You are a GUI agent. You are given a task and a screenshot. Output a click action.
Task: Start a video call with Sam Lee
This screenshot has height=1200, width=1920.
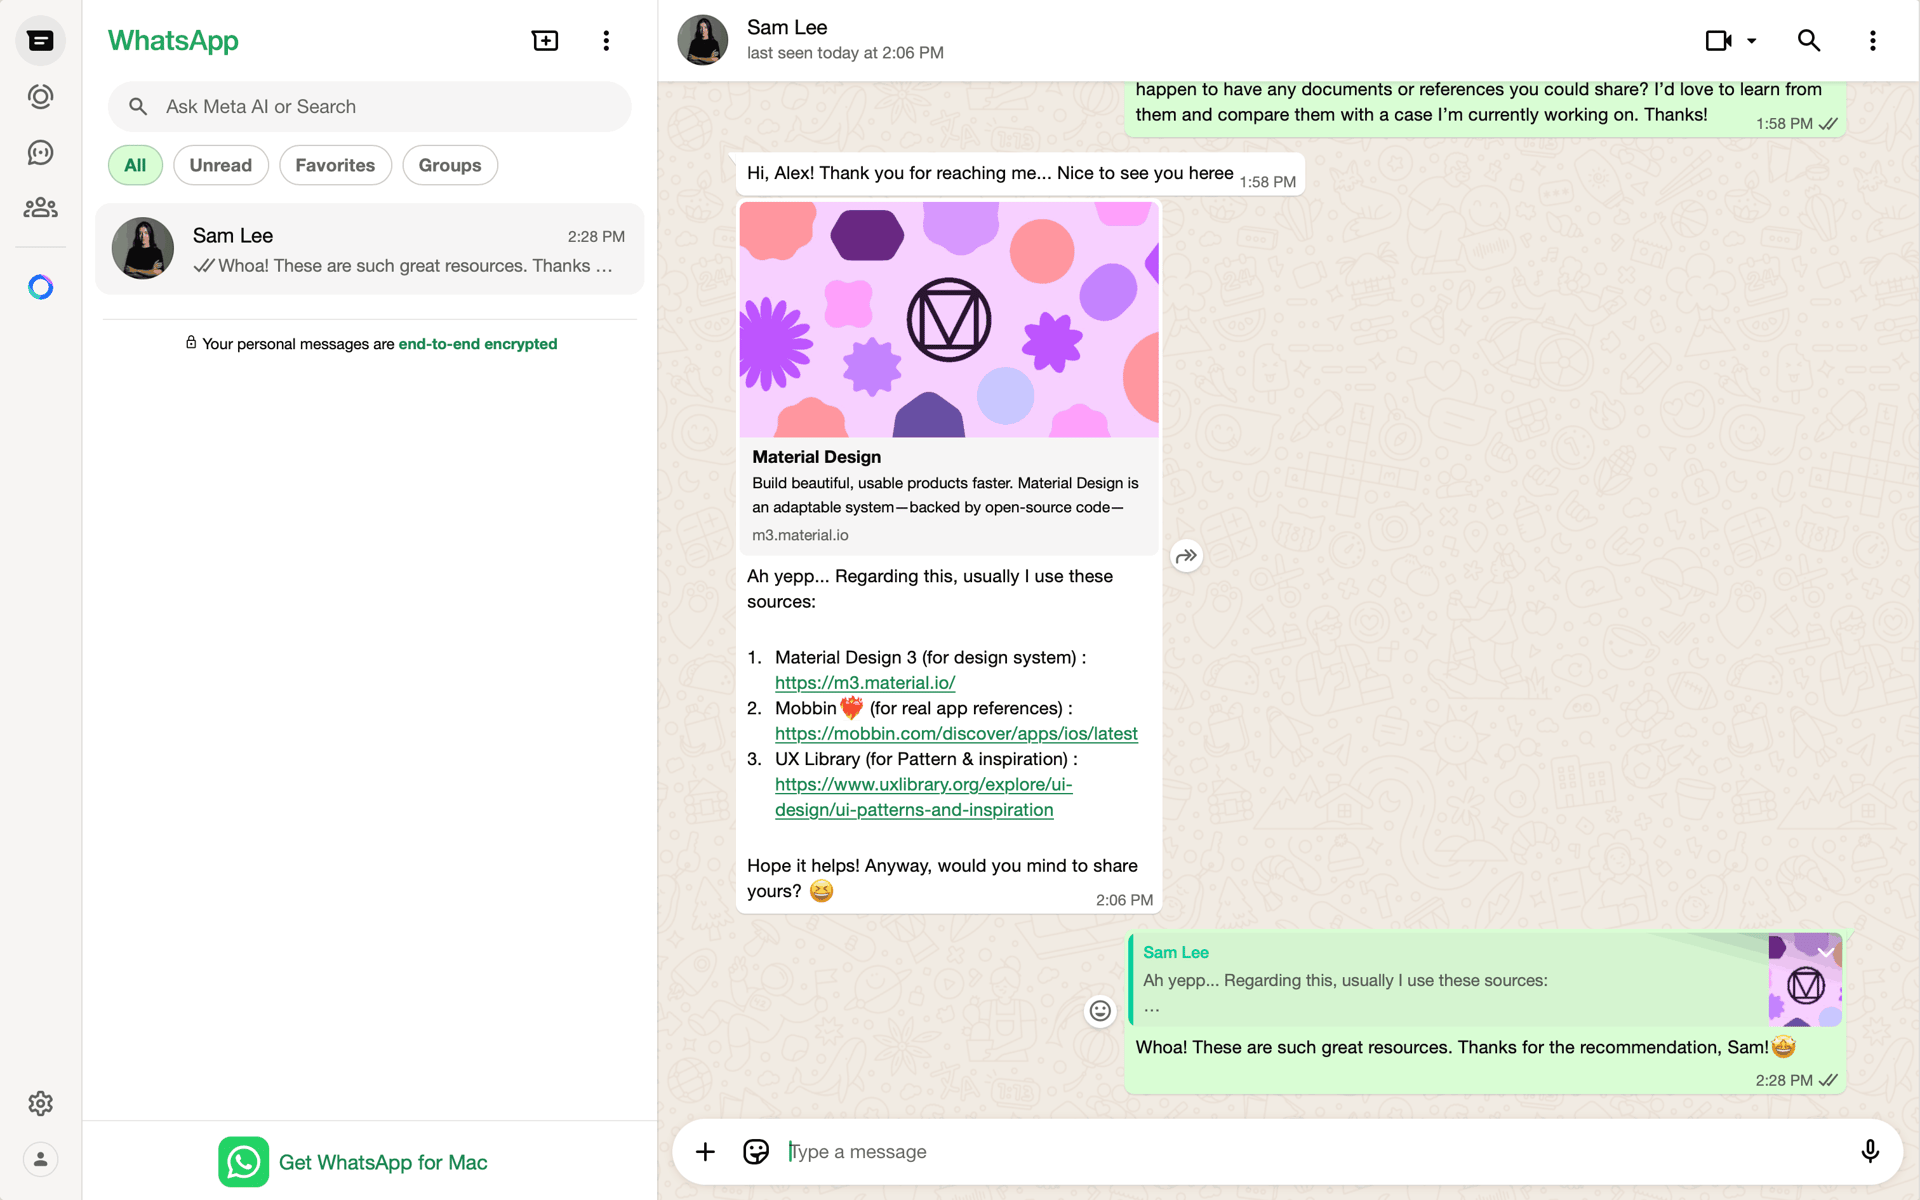tap(1718, 41)
